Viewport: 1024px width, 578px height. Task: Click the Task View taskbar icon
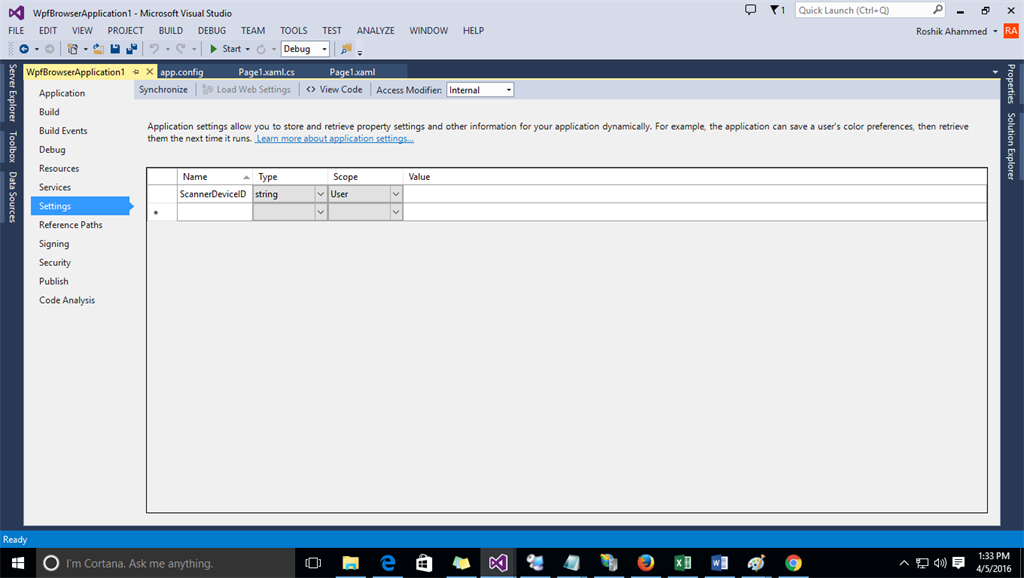[x=313, y=563]
